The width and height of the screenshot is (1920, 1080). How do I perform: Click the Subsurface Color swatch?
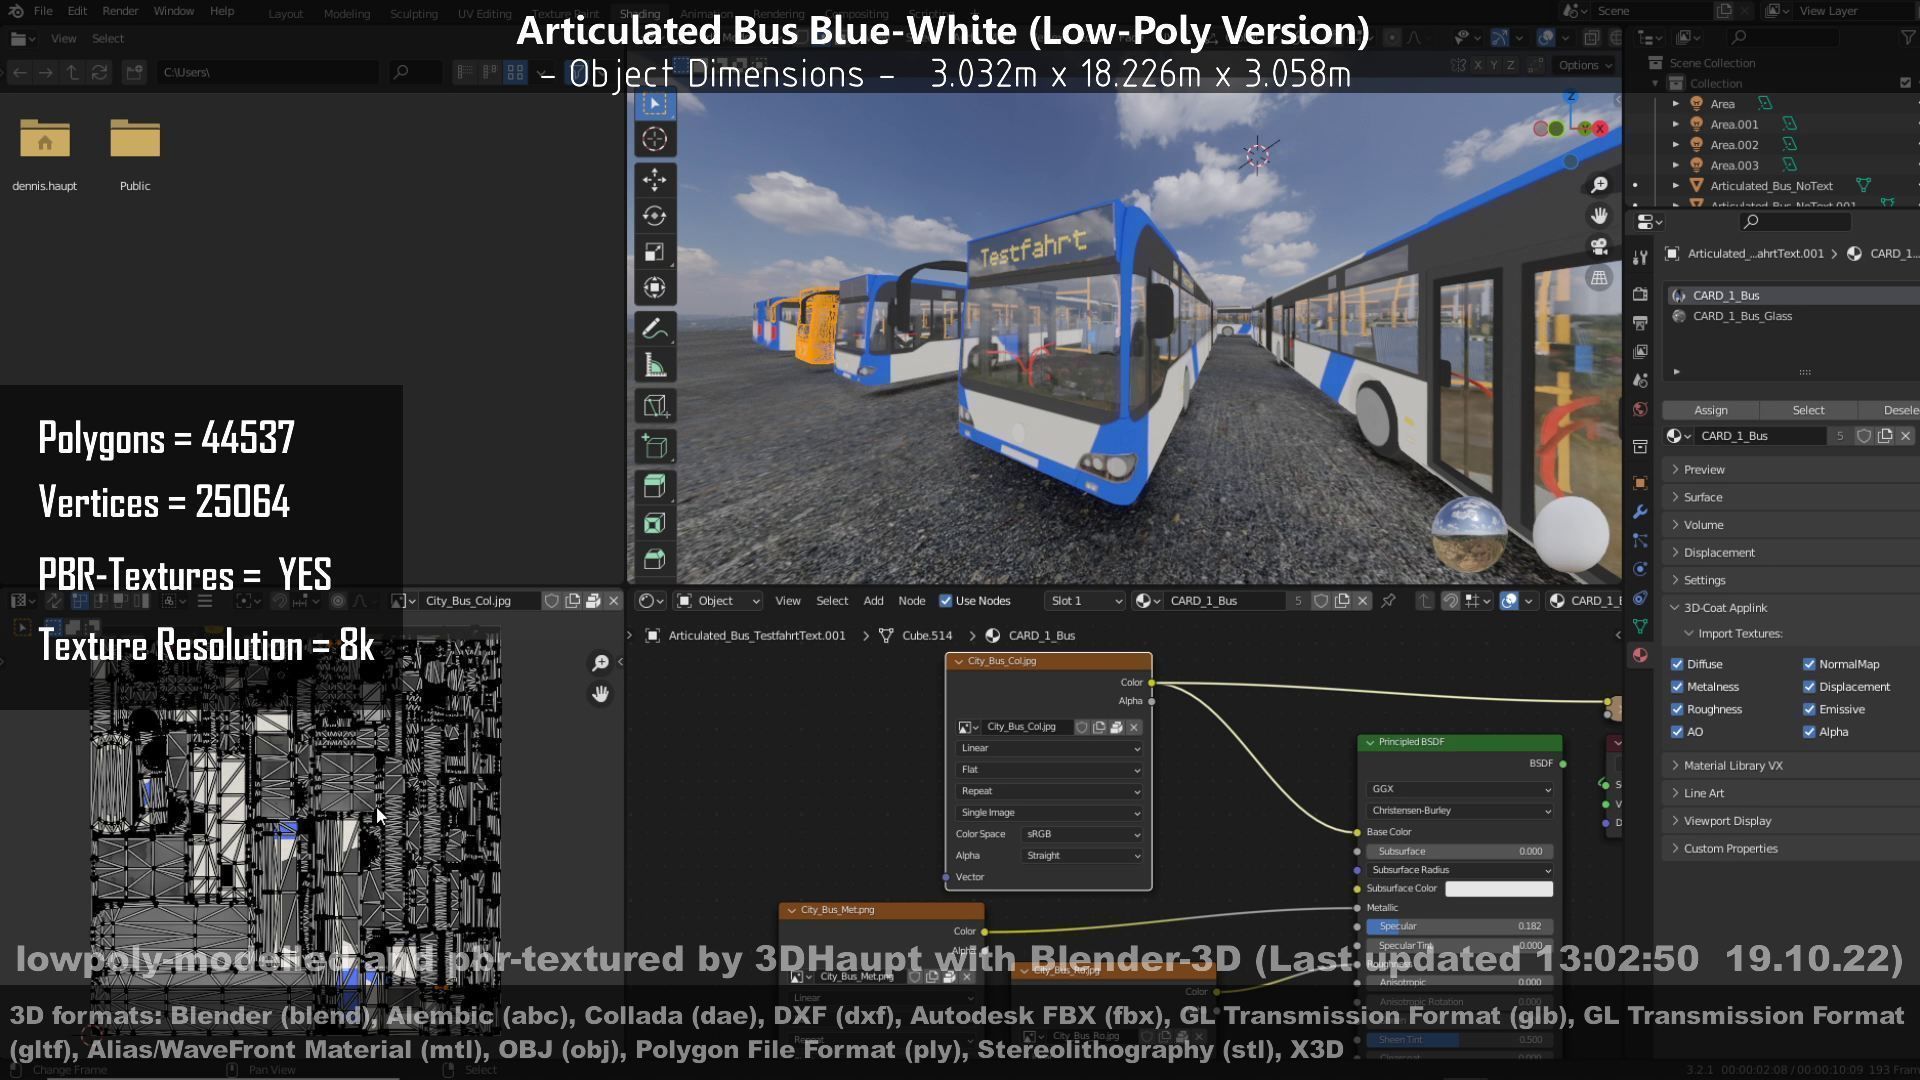tap(1499, 889)
